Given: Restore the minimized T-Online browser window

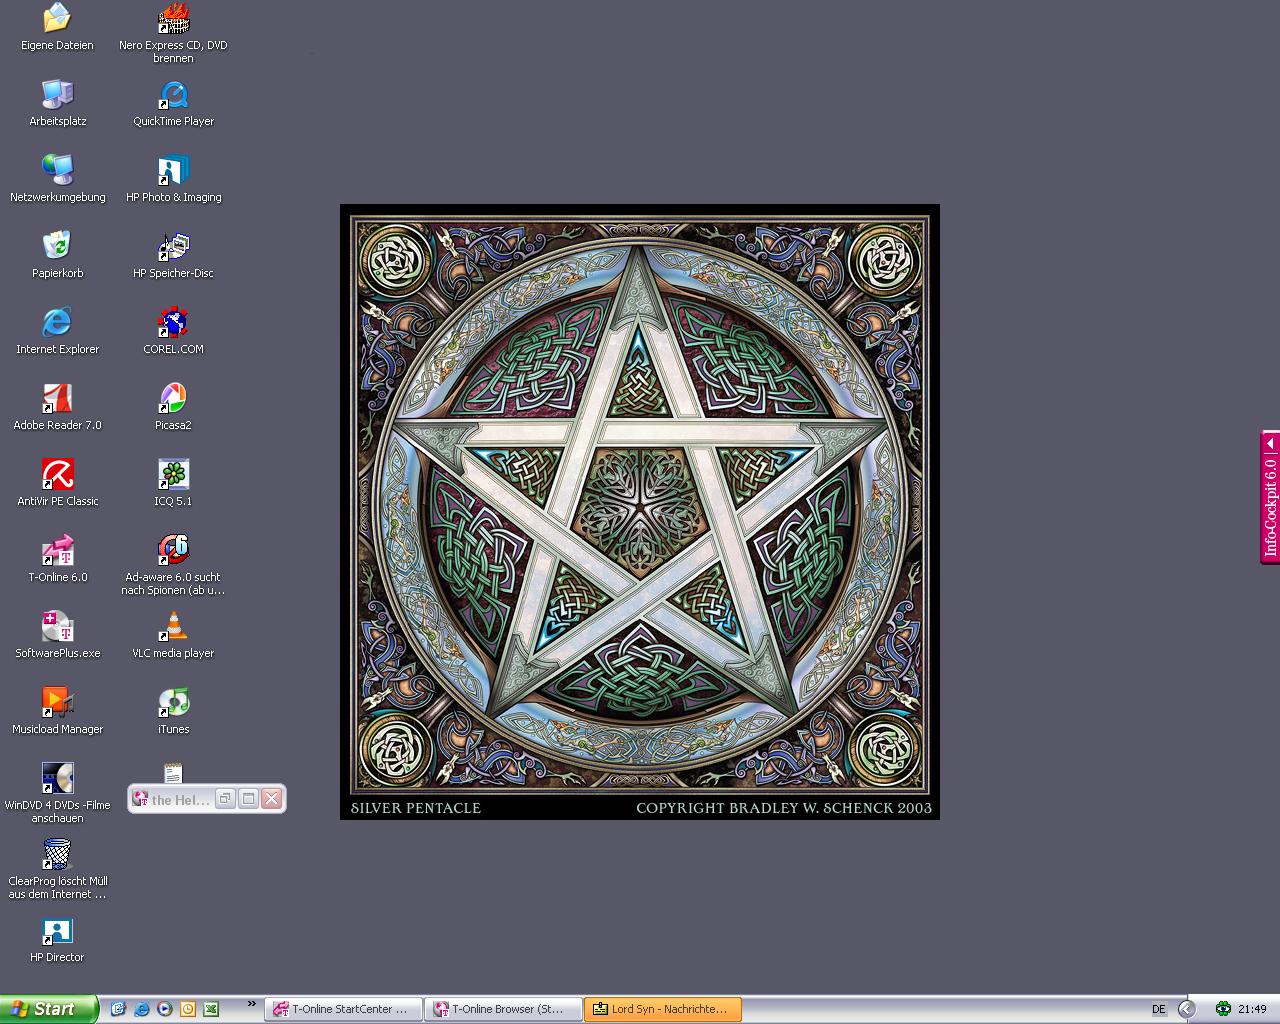Looking at the screenshot, I should point(225,799).
